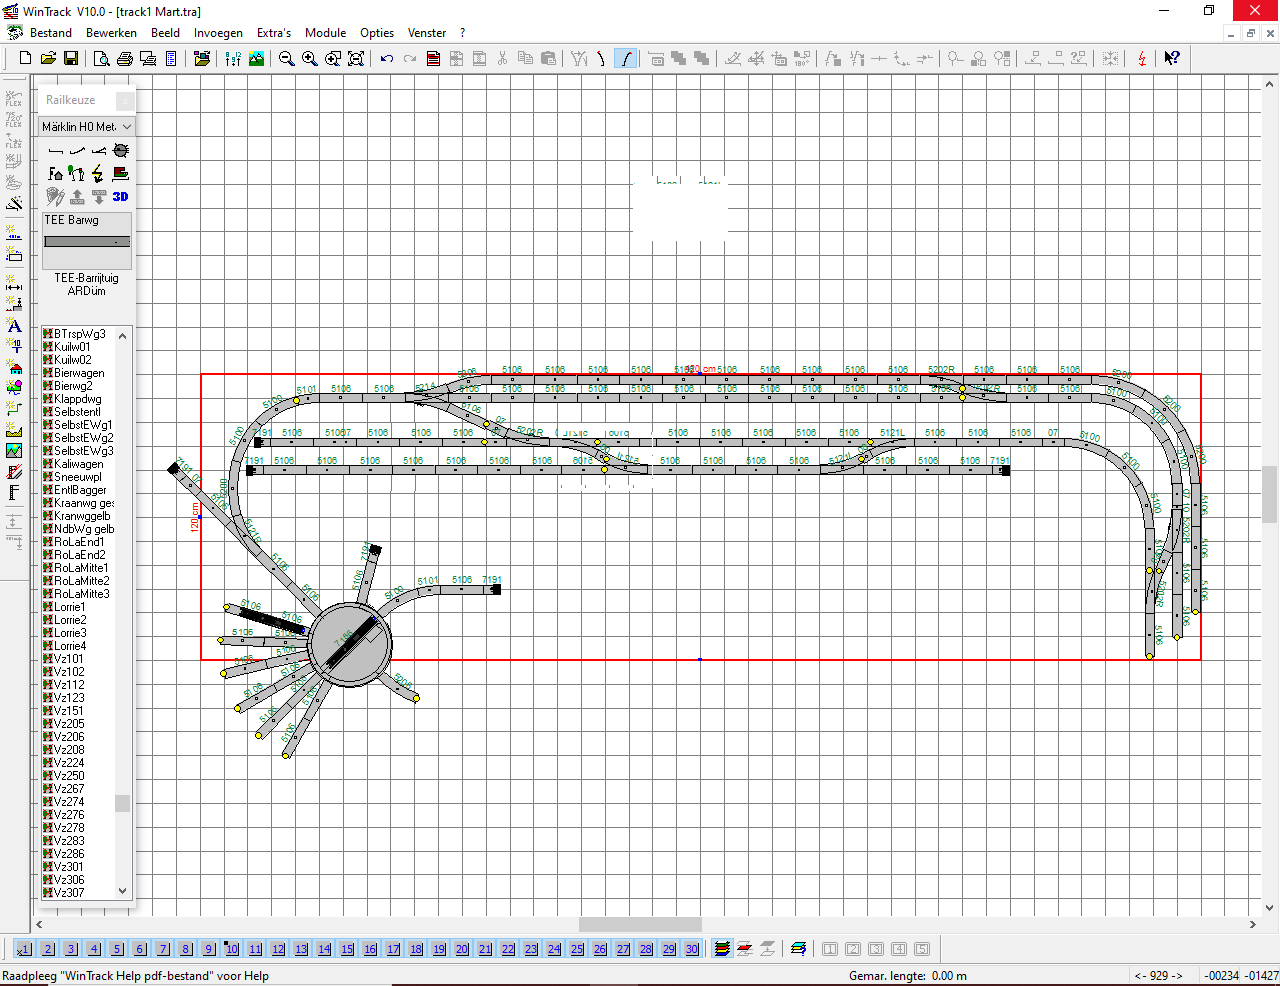Click the red lightning bolt toolbar icon
The image size is (1280, 986).
(x=1142, y=59)
